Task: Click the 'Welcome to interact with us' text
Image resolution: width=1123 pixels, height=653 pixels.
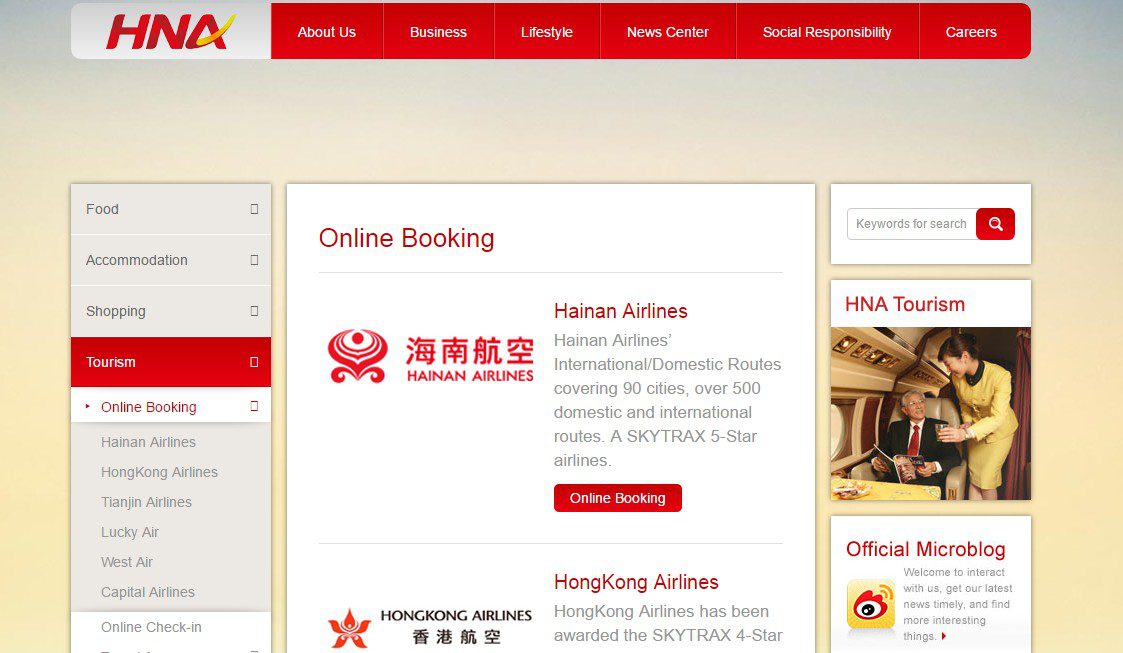Action: 958,604
